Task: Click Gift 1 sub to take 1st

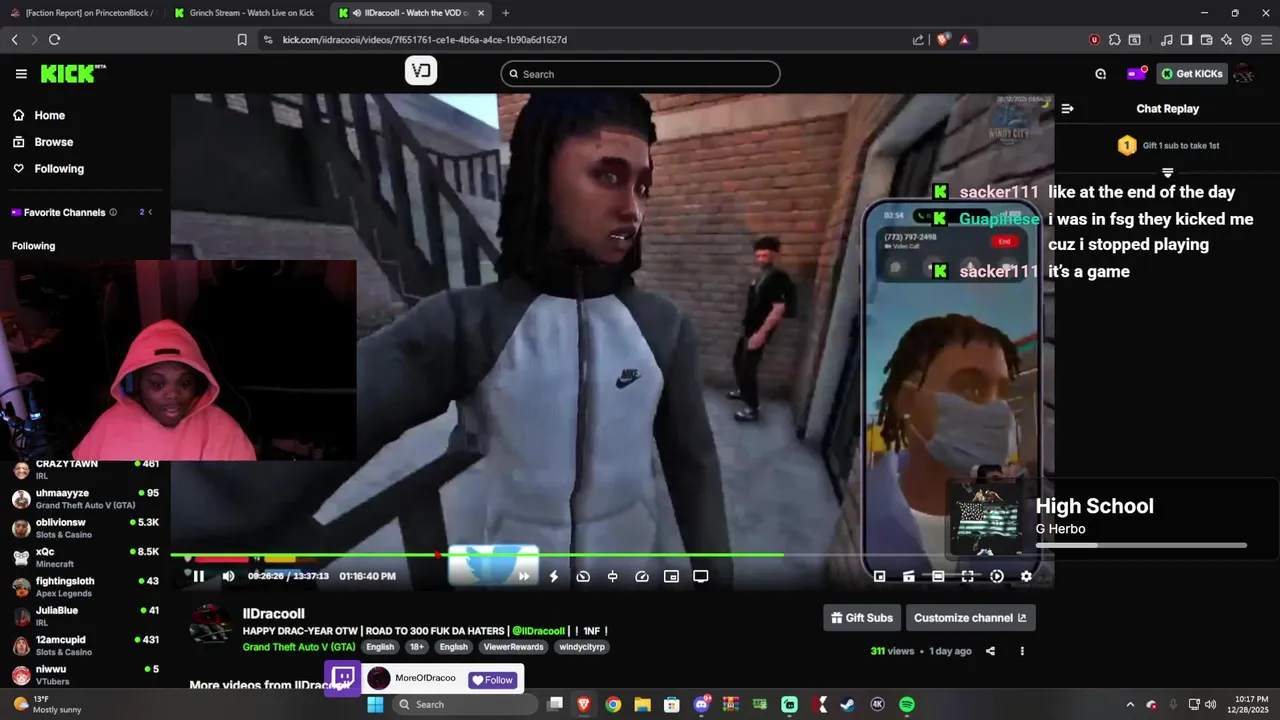Action: coord(1167,145)
